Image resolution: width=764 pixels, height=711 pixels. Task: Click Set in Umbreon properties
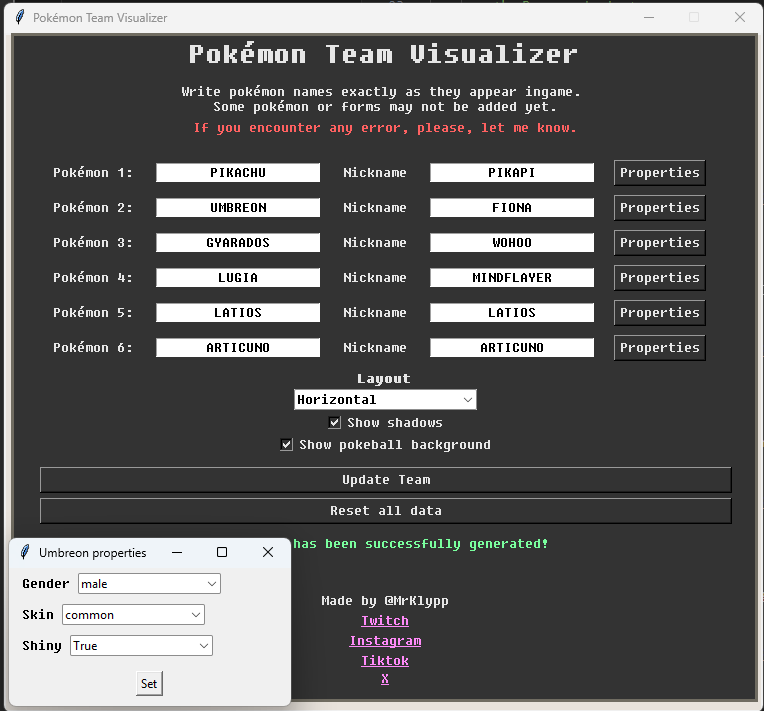pos(149,683)
